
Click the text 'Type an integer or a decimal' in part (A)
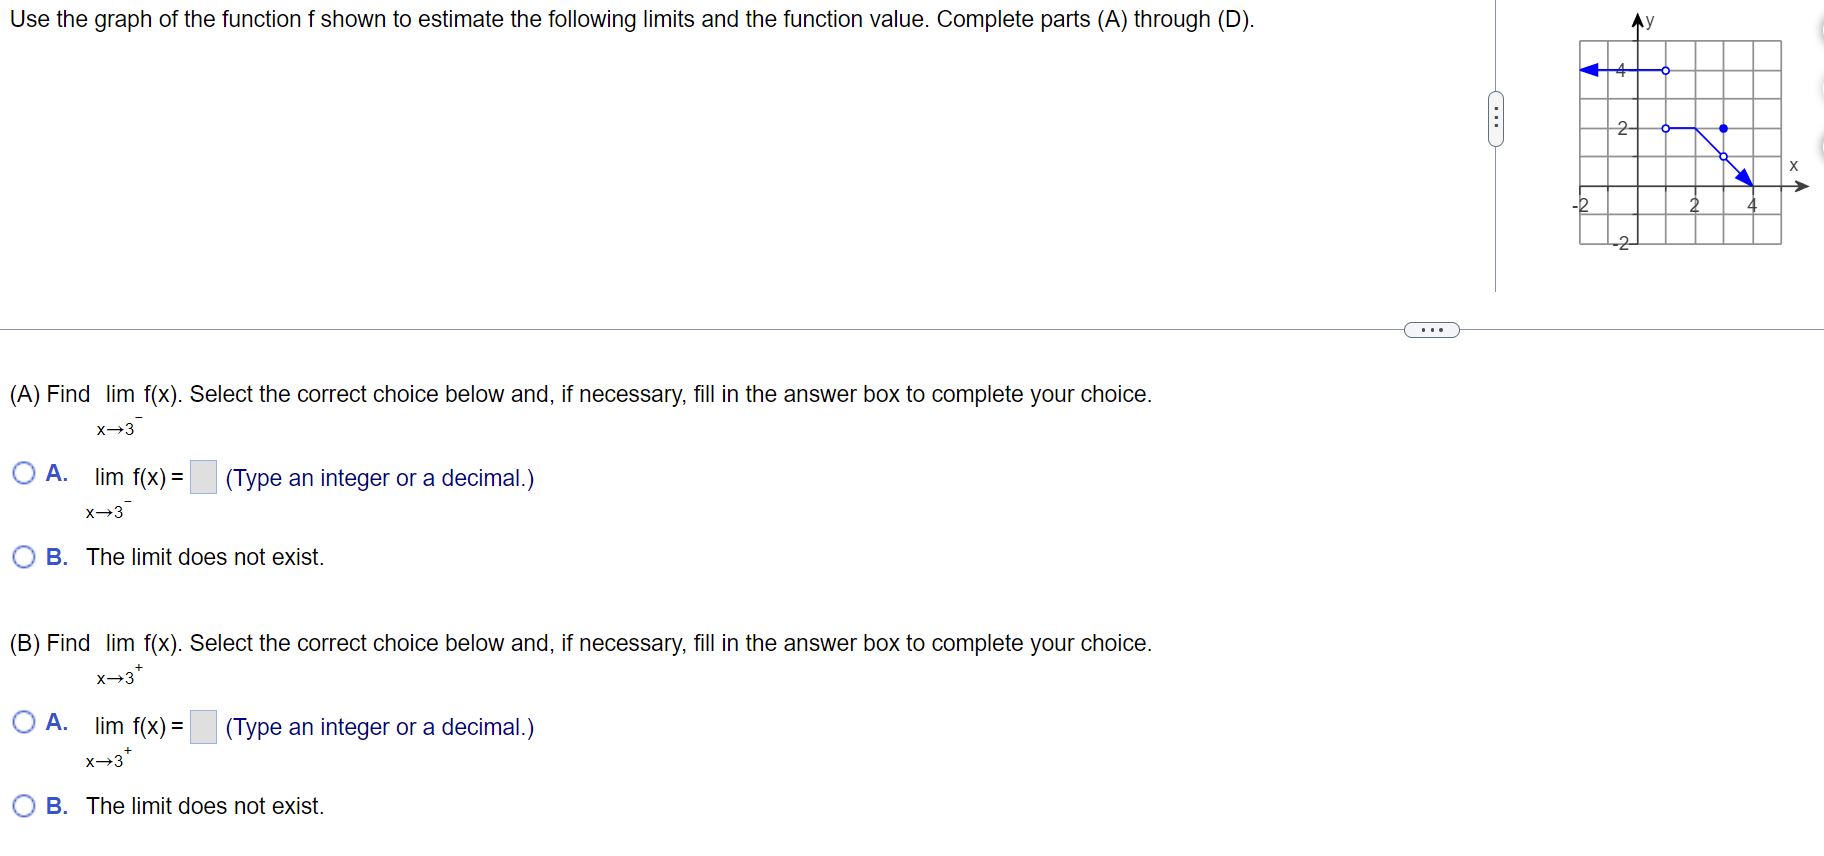(x=380, y=478)
